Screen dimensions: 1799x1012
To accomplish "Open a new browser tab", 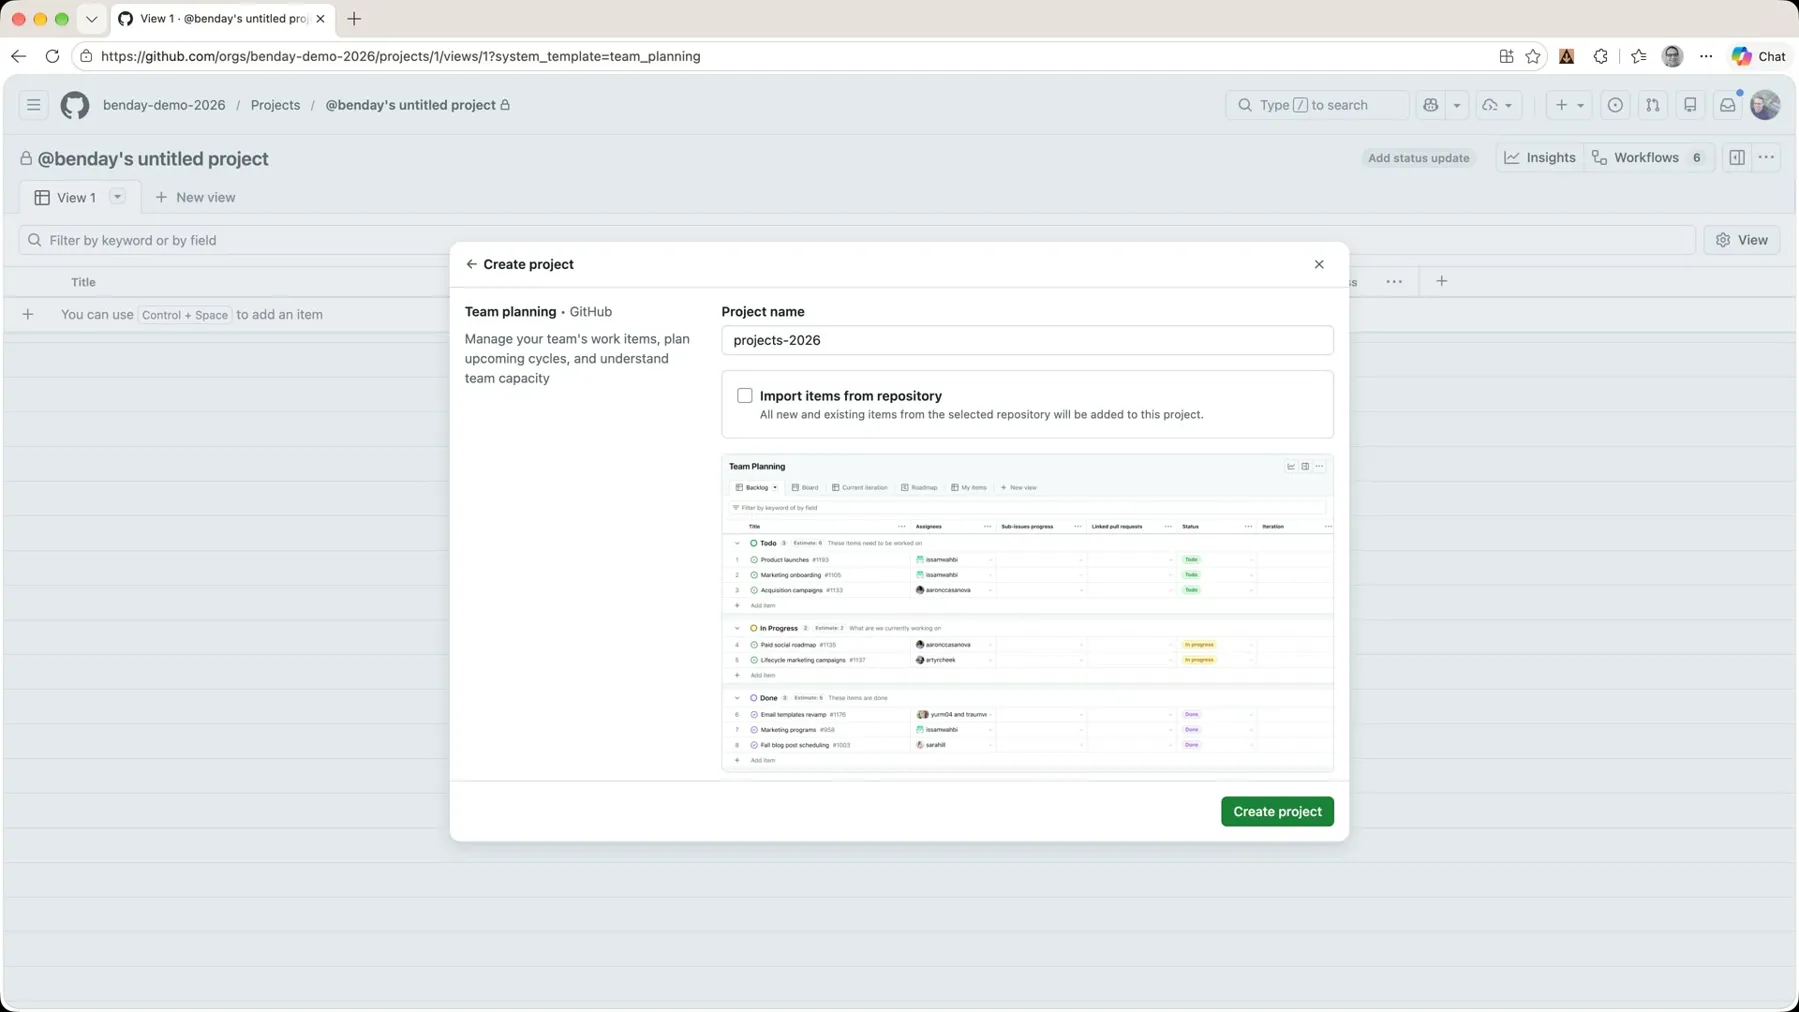I will point(354,19).
